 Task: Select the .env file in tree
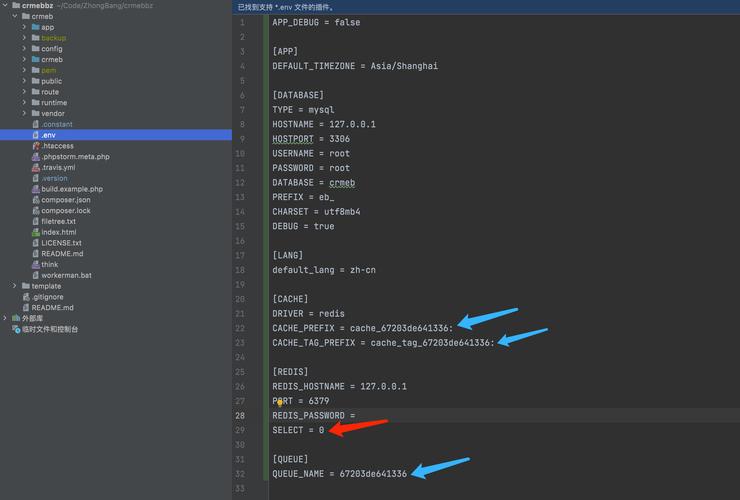click(x=49, y=135)
